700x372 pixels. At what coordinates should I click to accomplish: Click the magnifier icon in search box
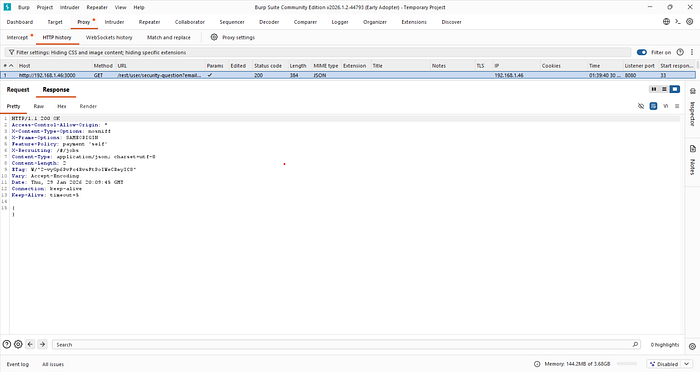pyautogui.click(x=635, y=344)
